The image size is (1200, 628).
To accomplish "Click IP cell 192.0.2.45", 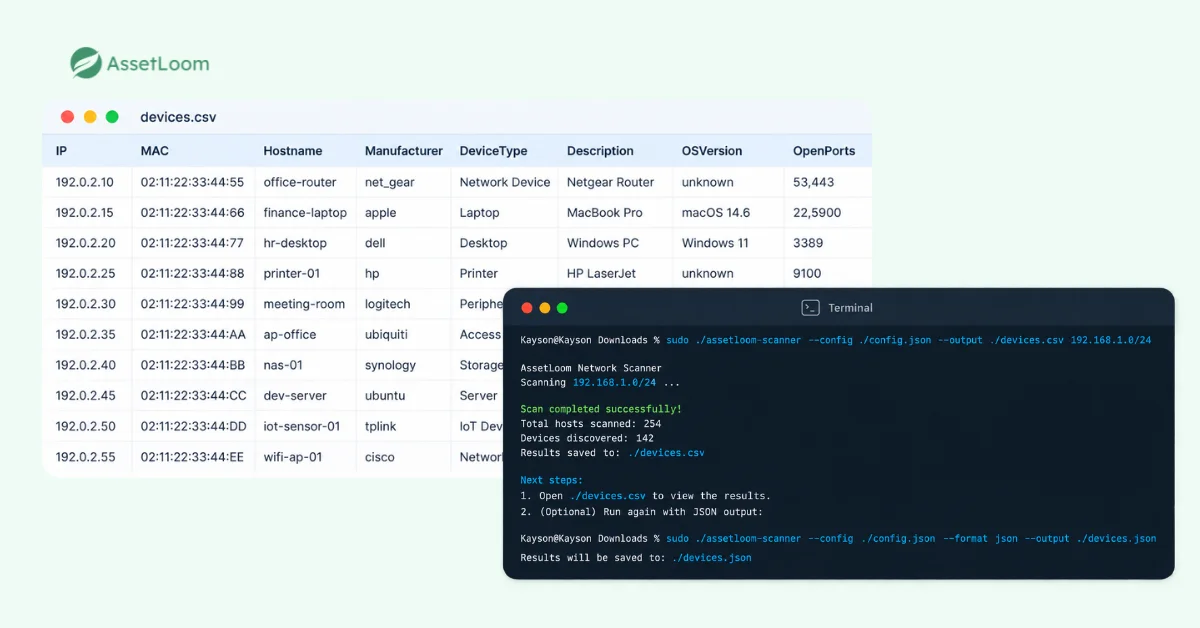I will click(85, 395).
